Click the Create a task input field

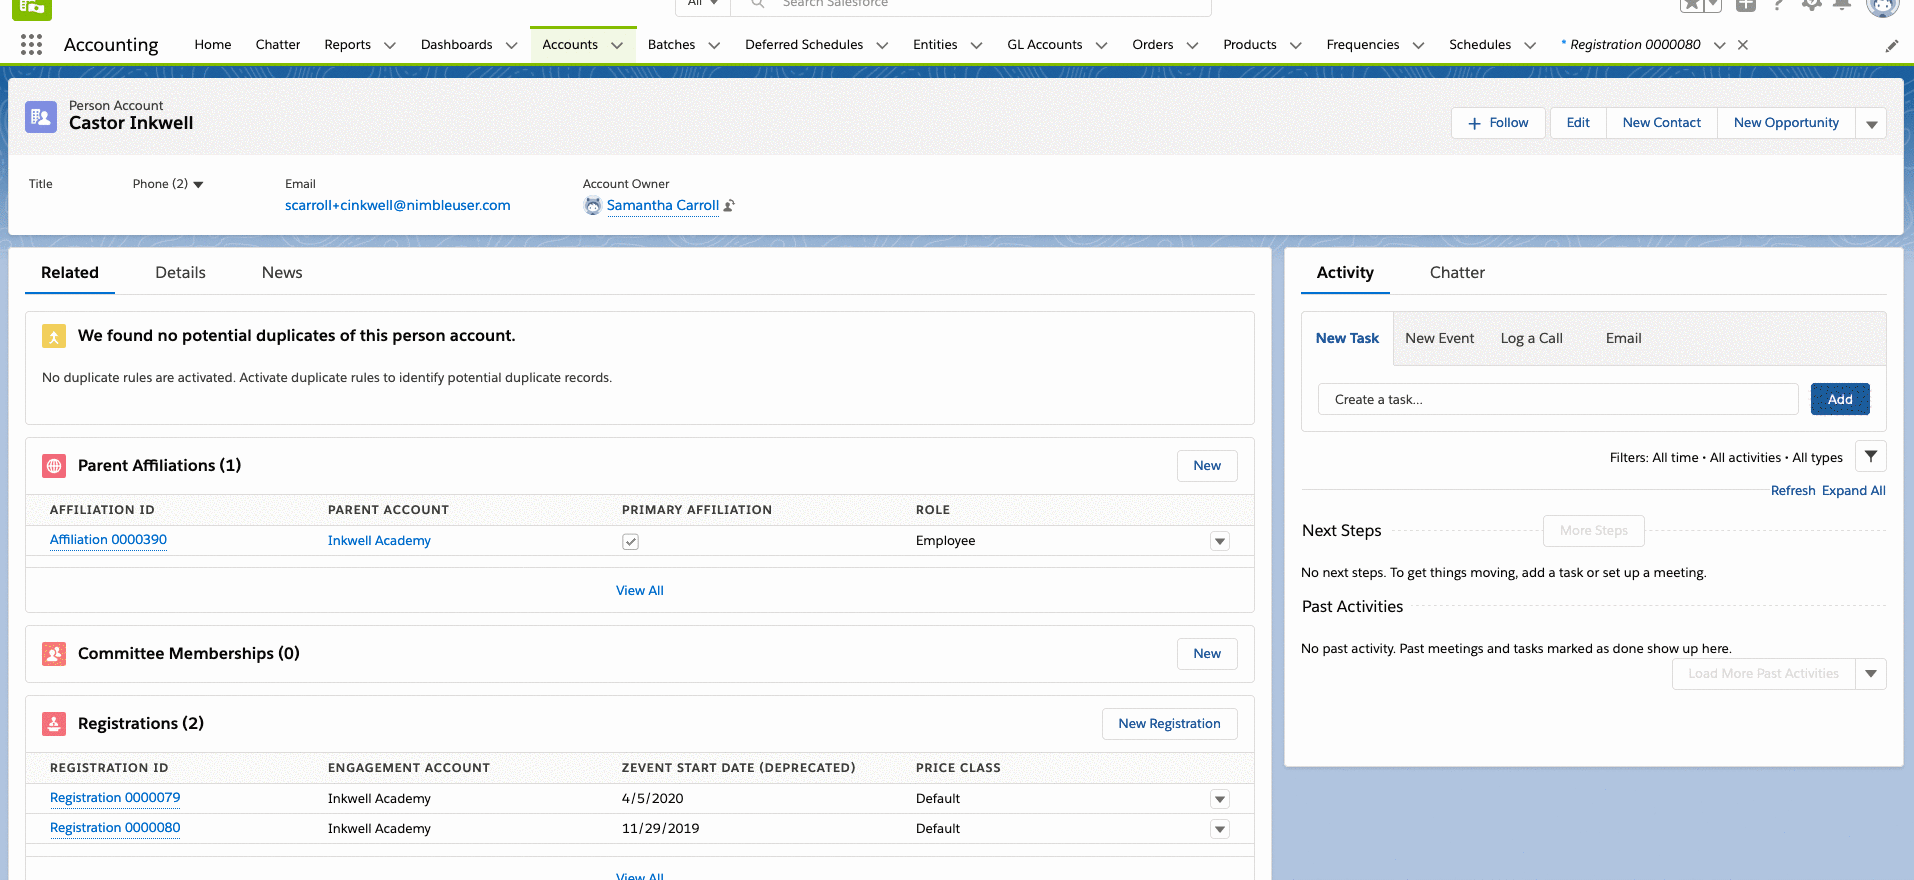click(1557, 400)
